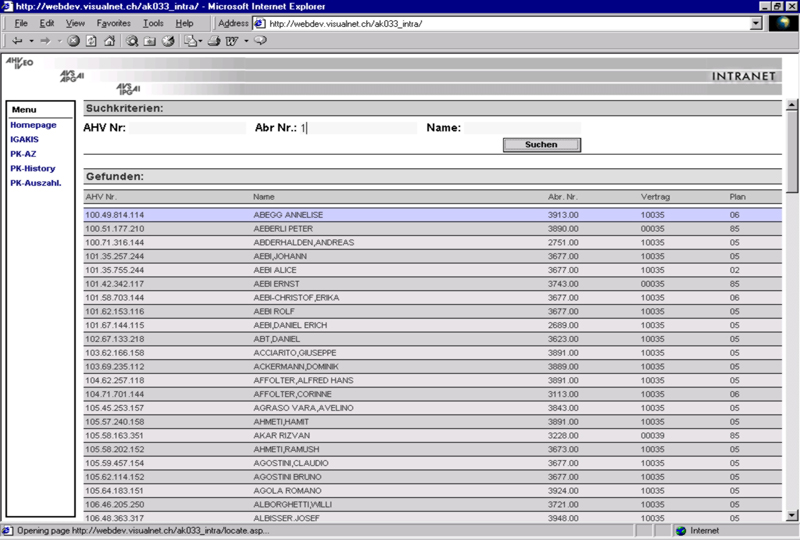The image size is (800, 540).
Task: Click the URL text in the Address bar
Action: click(345, 23)
